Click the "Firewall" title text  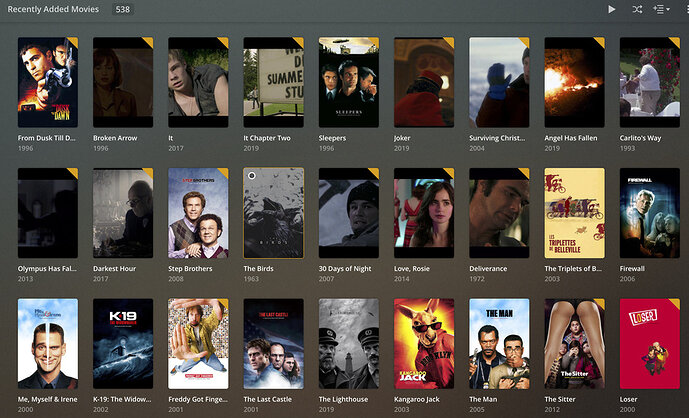(x=632, y=269)
